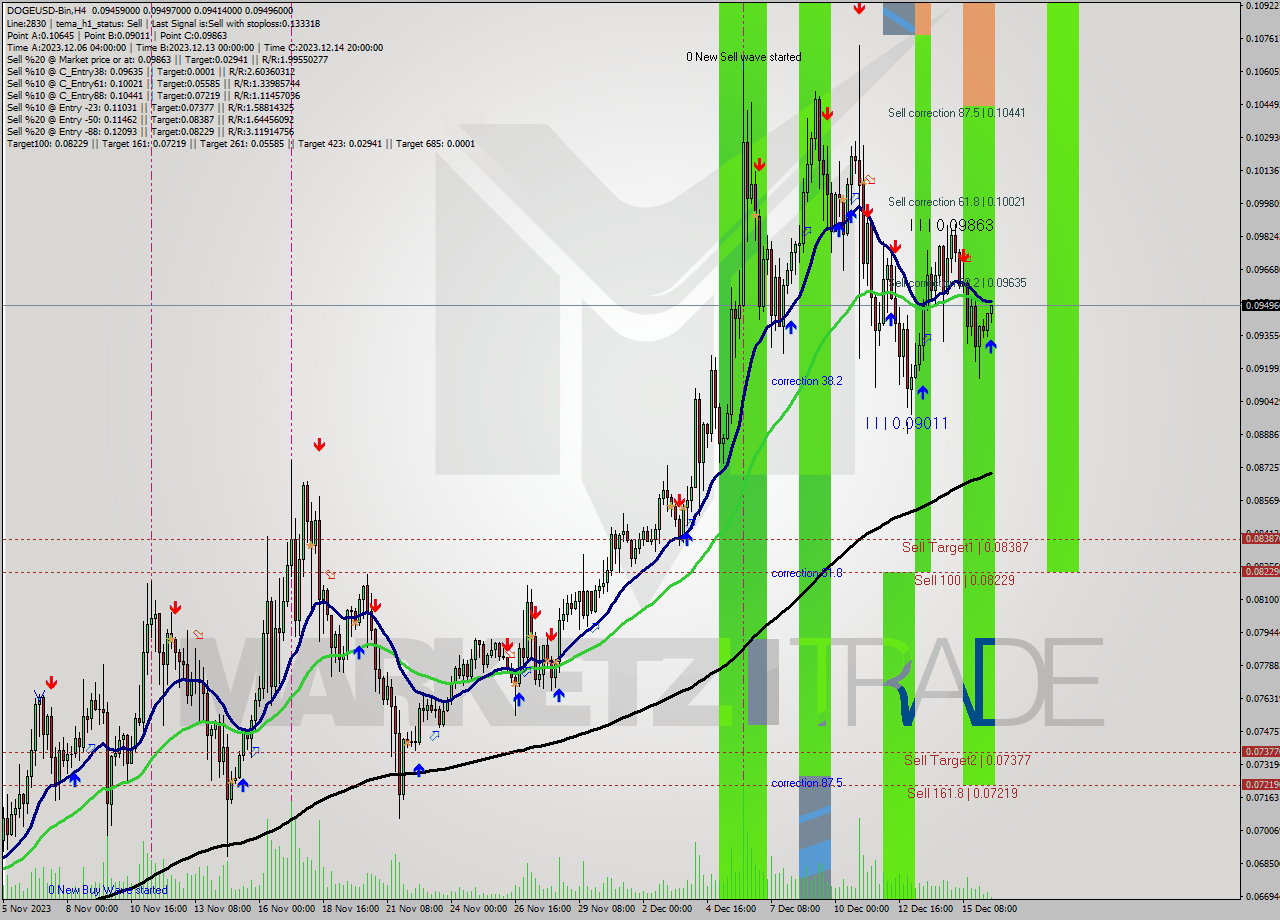Click the 'I I I 0.09863' point marker text
This screenshot has height=920, width=1280.
(951, 226)
